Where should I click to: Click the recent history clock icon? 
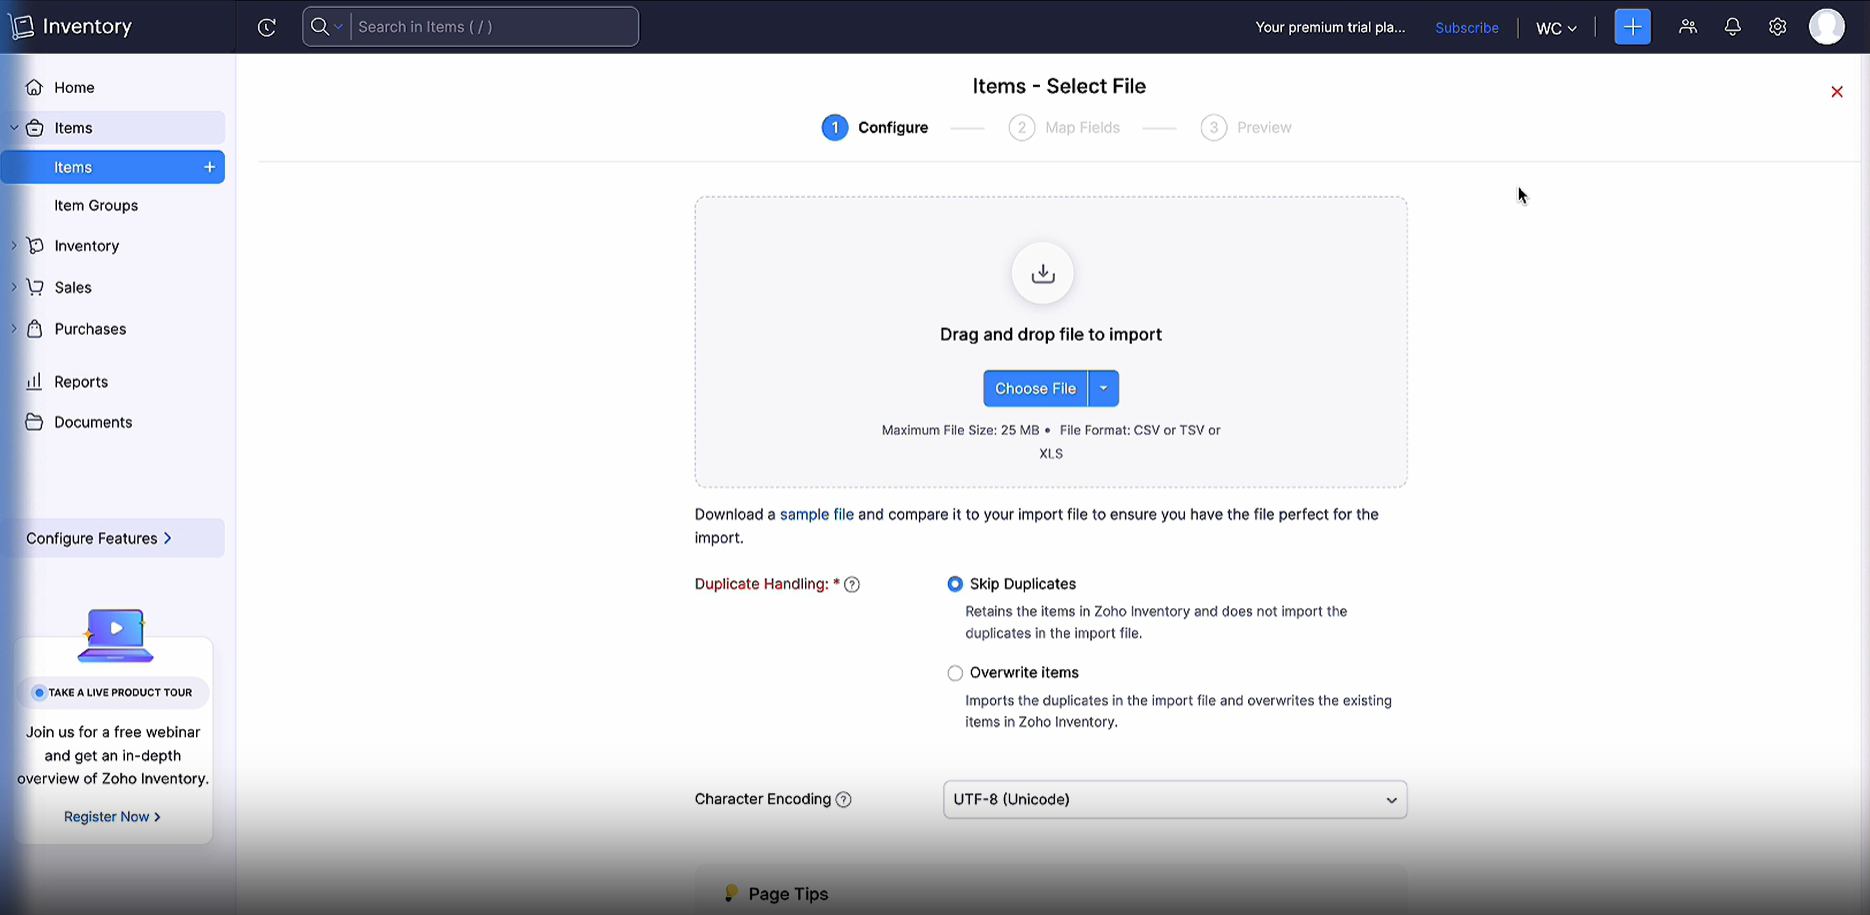click(x=266, y=27)
